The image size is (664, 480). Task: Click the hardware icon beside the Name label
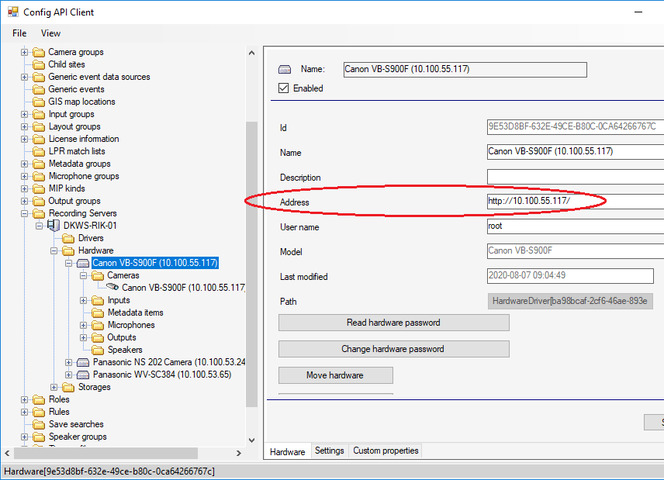click(x=285, y=70)
